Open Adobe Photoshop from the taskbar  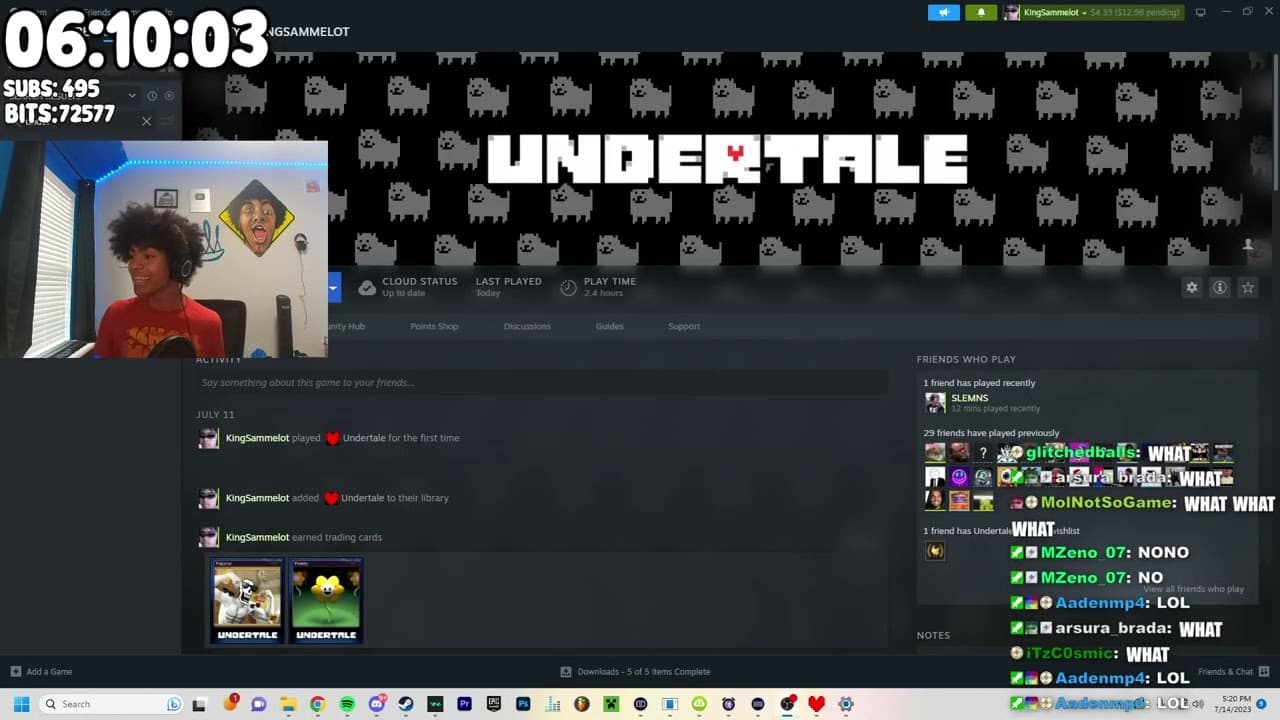pyautogui.click(x=523, y=704)
